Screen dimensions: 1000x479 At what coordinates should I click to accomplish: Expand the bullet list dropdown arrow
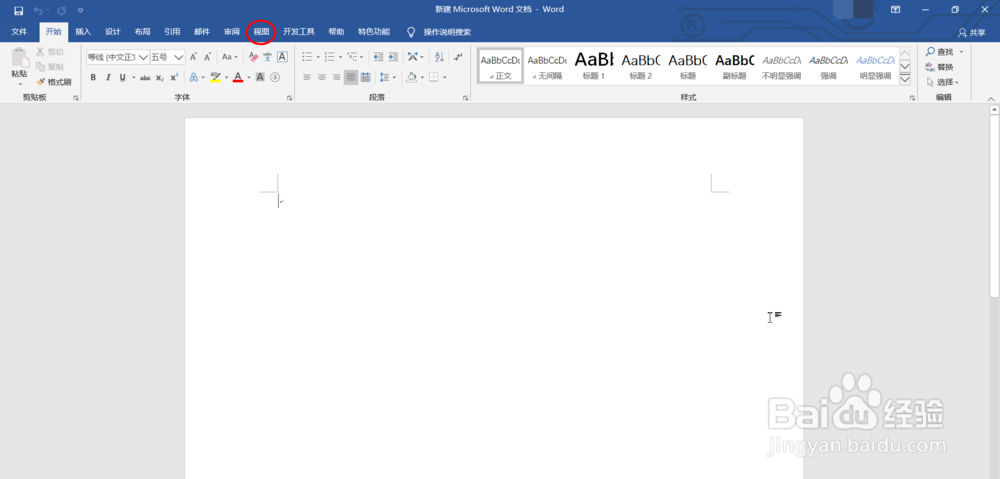[318, 57]
